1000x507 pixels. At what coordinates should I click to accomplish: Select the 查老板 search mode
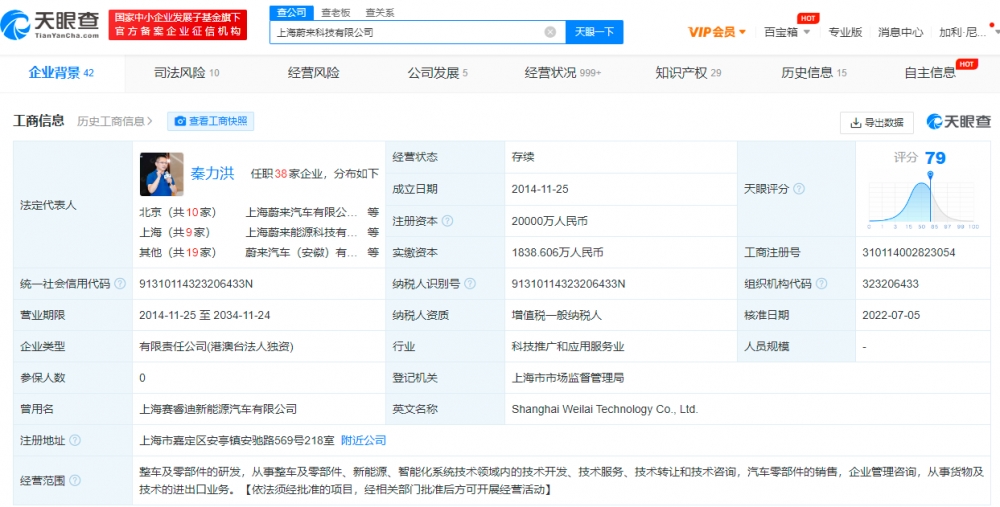point(335,12)
